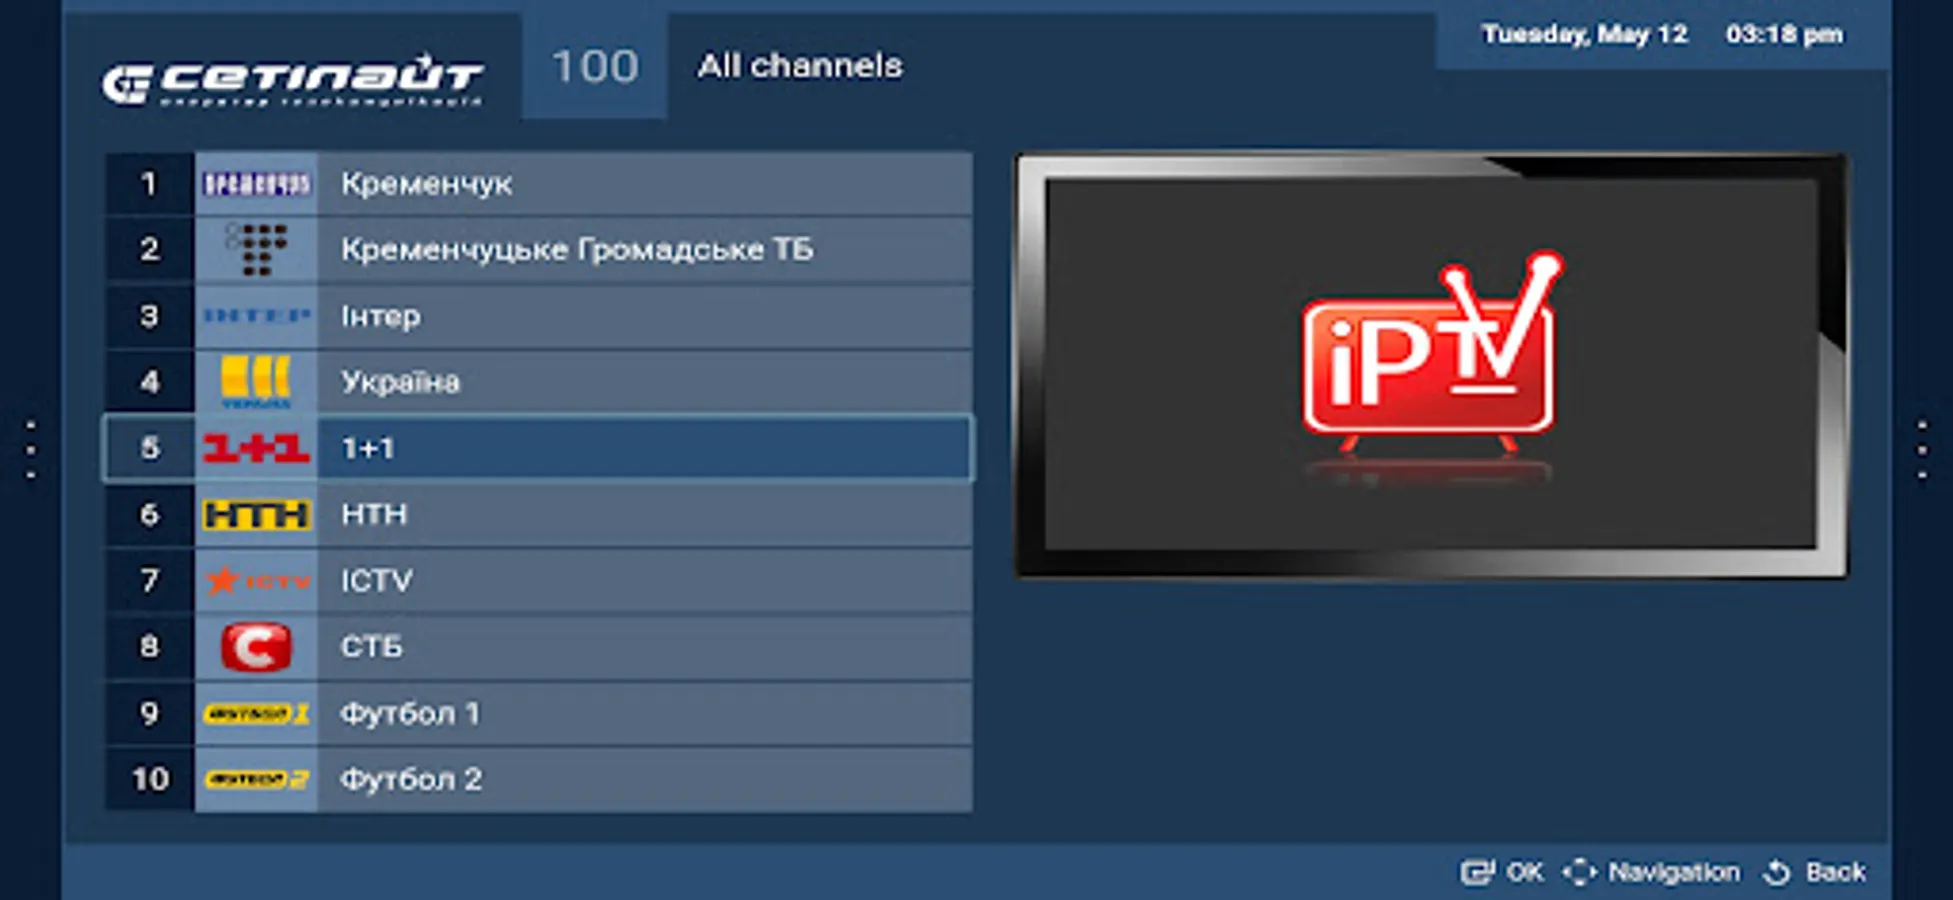Click the Setilight logo in the header
Screen dimensions: 1953x900
(x=292, y=79)
